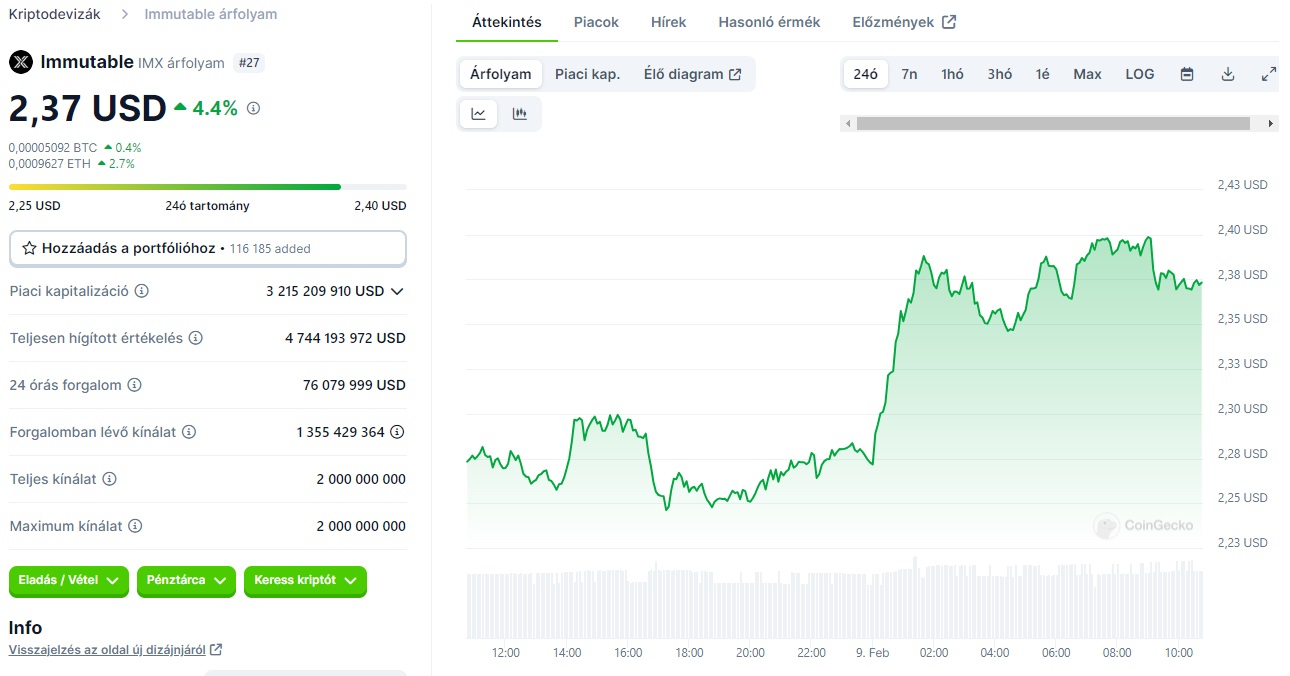Toggle LOG scale on chart
The width and height of the screenshot is (1290, 676).
tap(1140, 74)
